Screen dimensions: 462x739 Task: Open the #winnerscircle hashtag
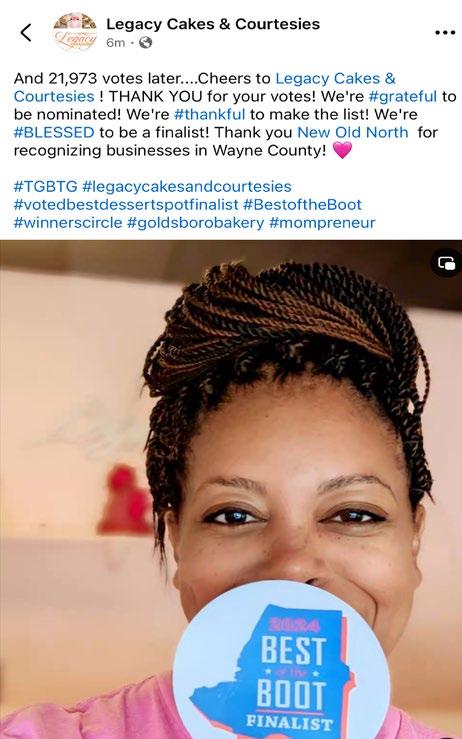click(x=68, y=223)
